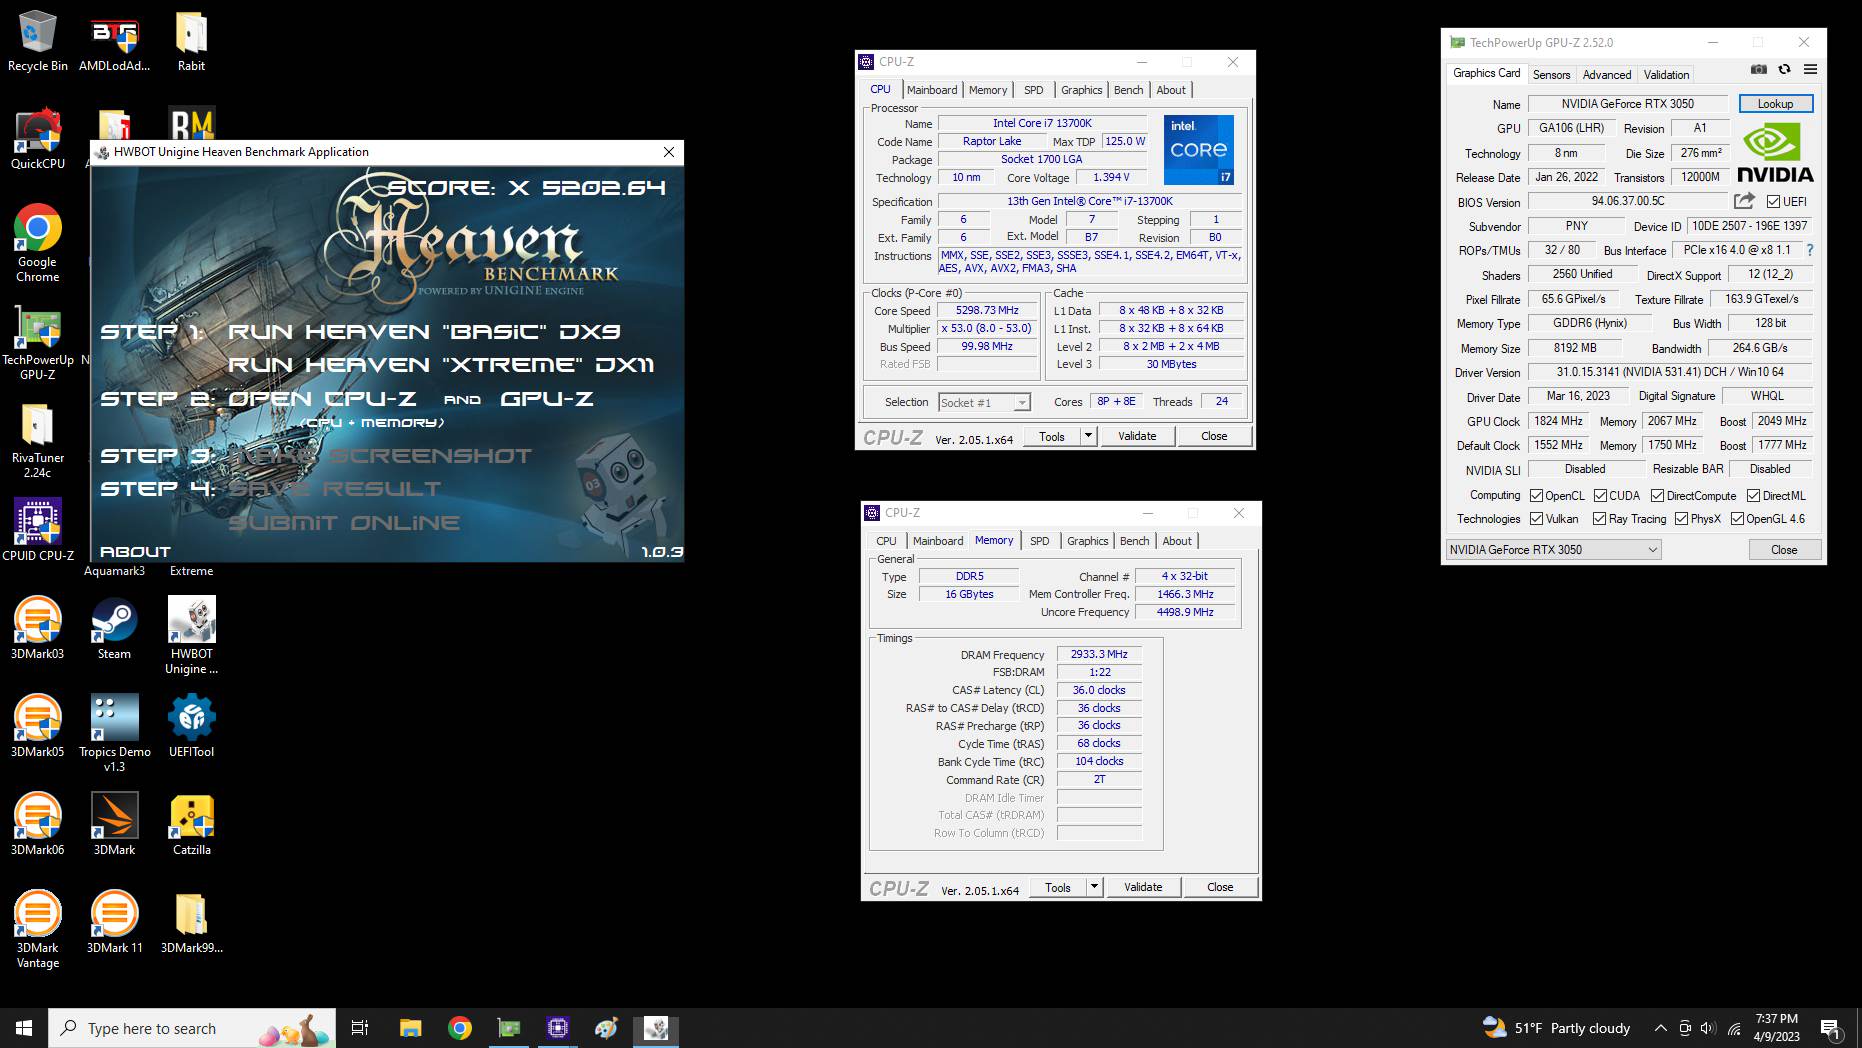Open AMDLodAd desktop shortcut

click(114, 42)
